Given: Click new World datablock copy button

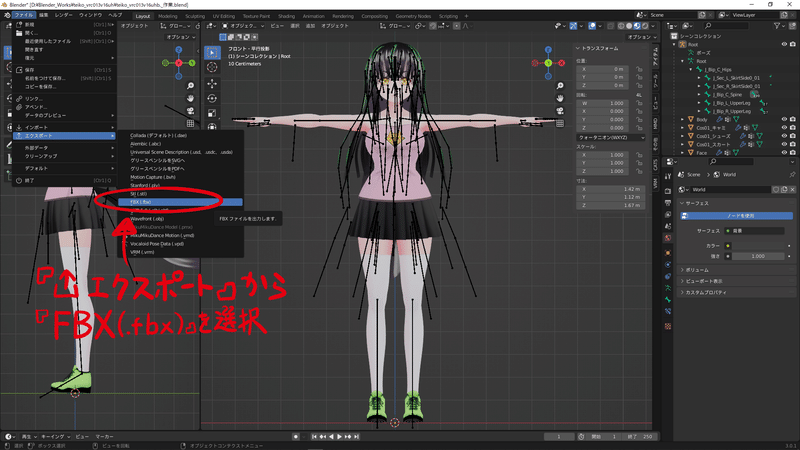Looking at the screenshot, I should [784, 189].
